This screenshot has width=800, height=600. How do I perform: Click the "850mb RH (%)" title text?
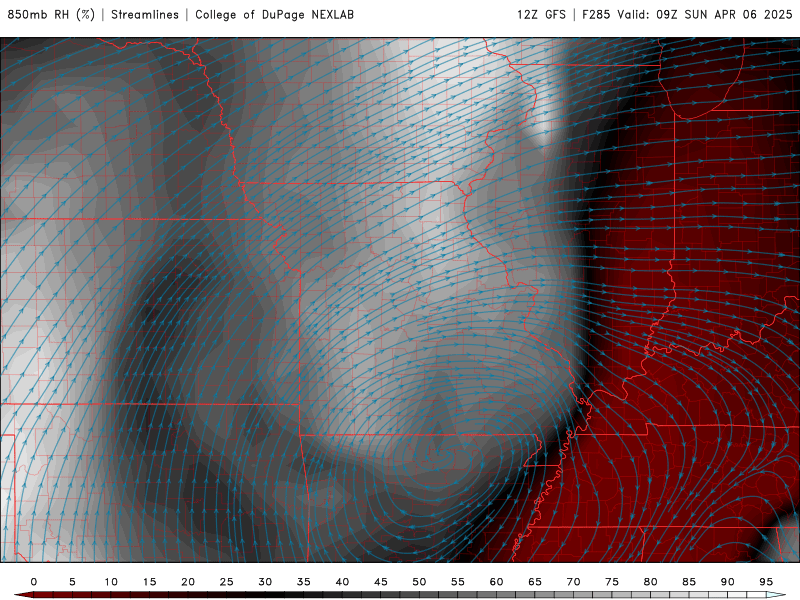point(52,15)
